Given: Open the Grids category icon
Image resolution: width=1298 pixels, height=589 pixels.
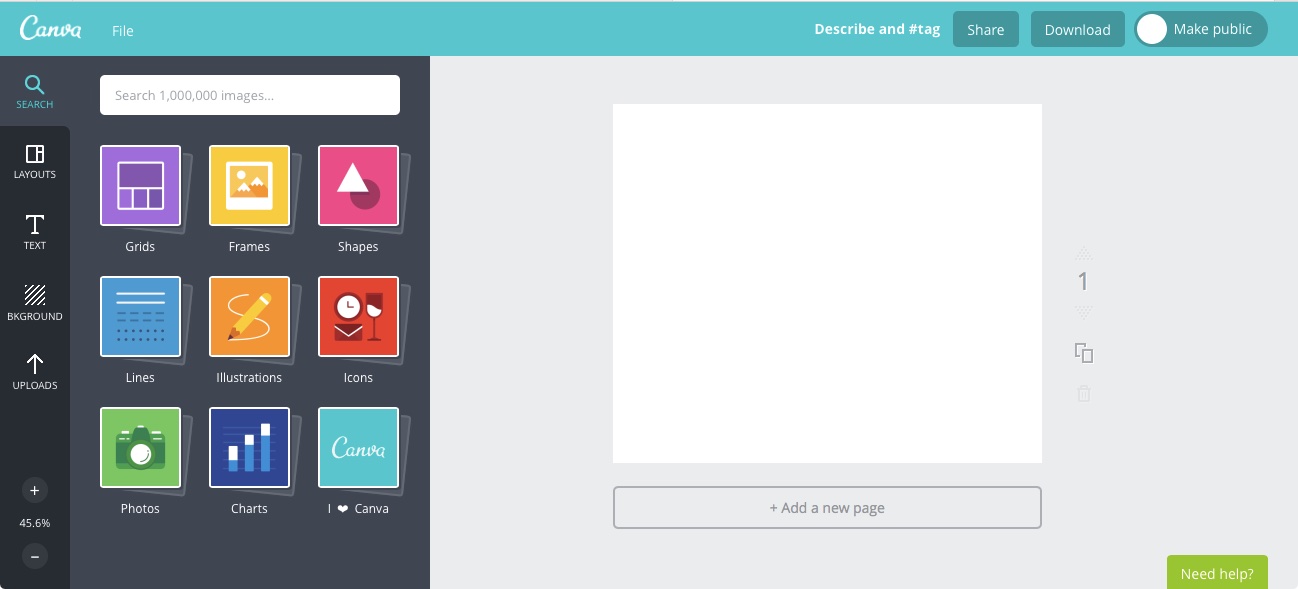Looking at the screenshot, I should [140, 186].
